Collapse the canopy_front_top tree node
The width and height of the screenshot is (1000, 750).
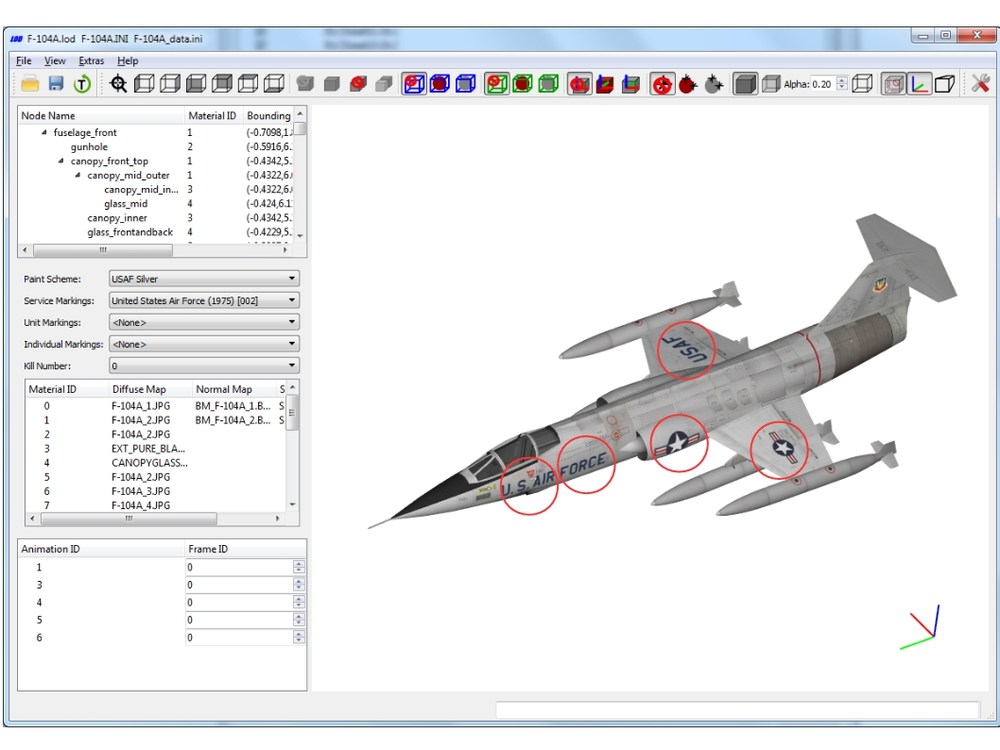[x=61, y=161]
